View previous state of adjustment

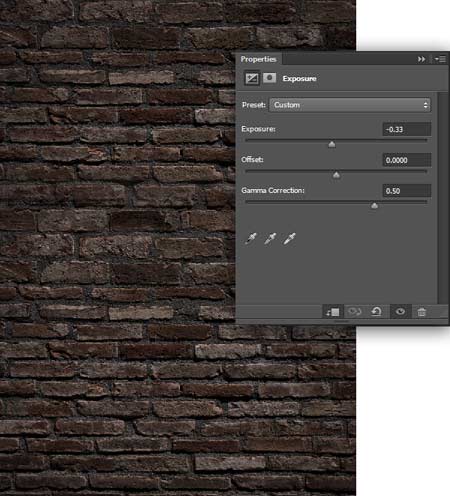point(354,312)
